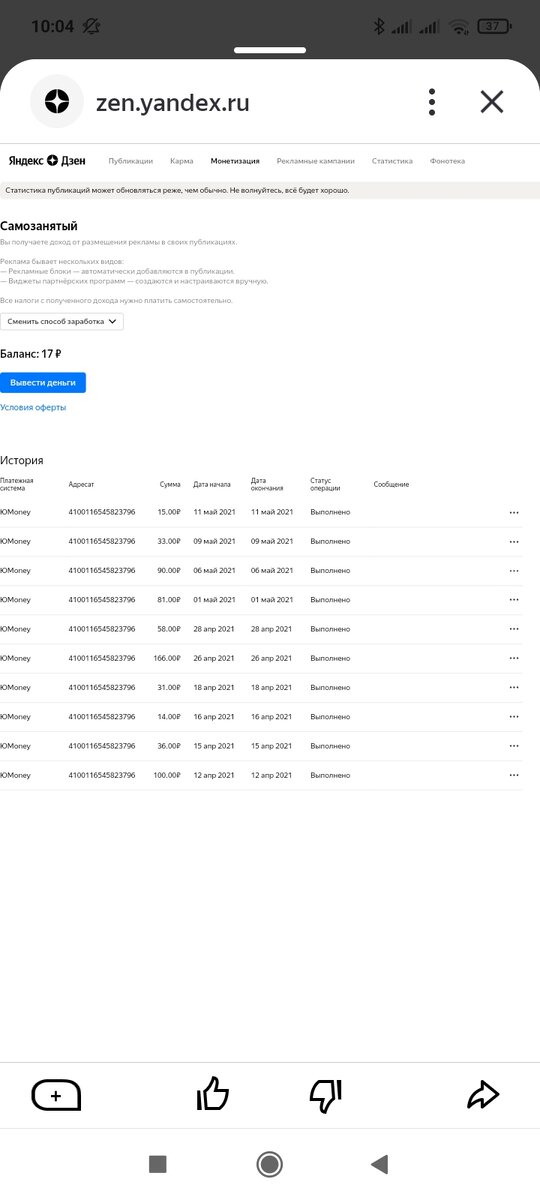Click the Баланс: 17 ₽ text
540x1200 pixels.
[31, 354]
